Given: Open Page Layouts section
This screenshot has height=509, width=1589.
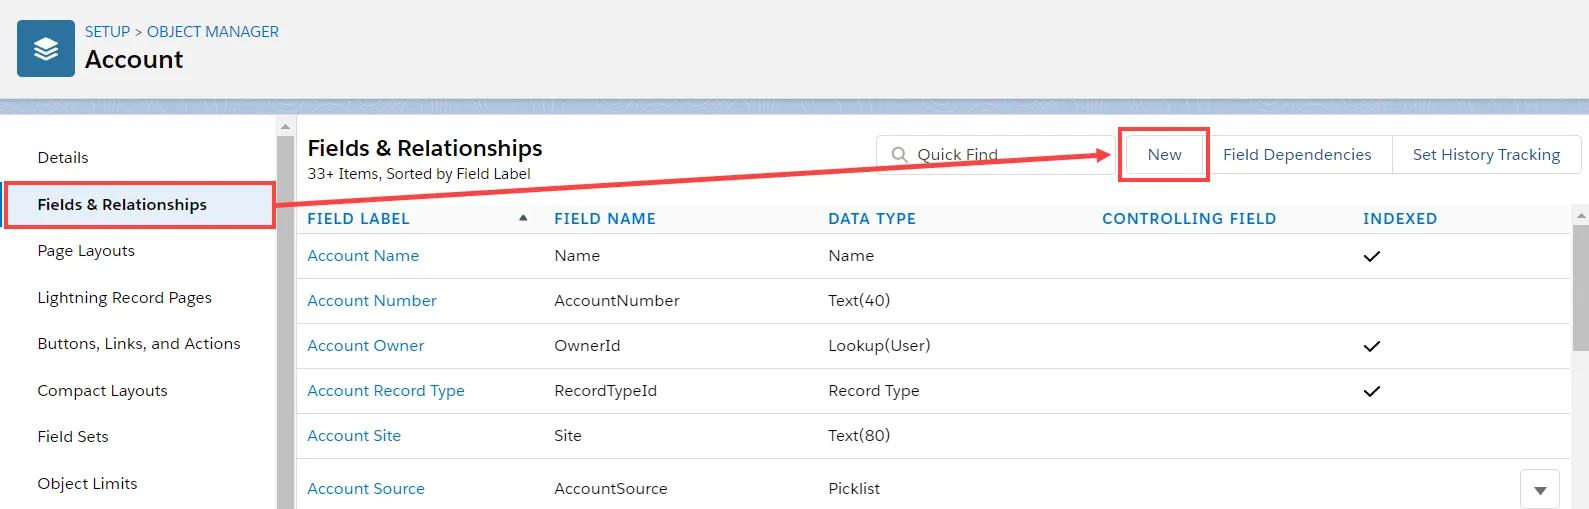Looking at the screenshot, I should (86, 251).
